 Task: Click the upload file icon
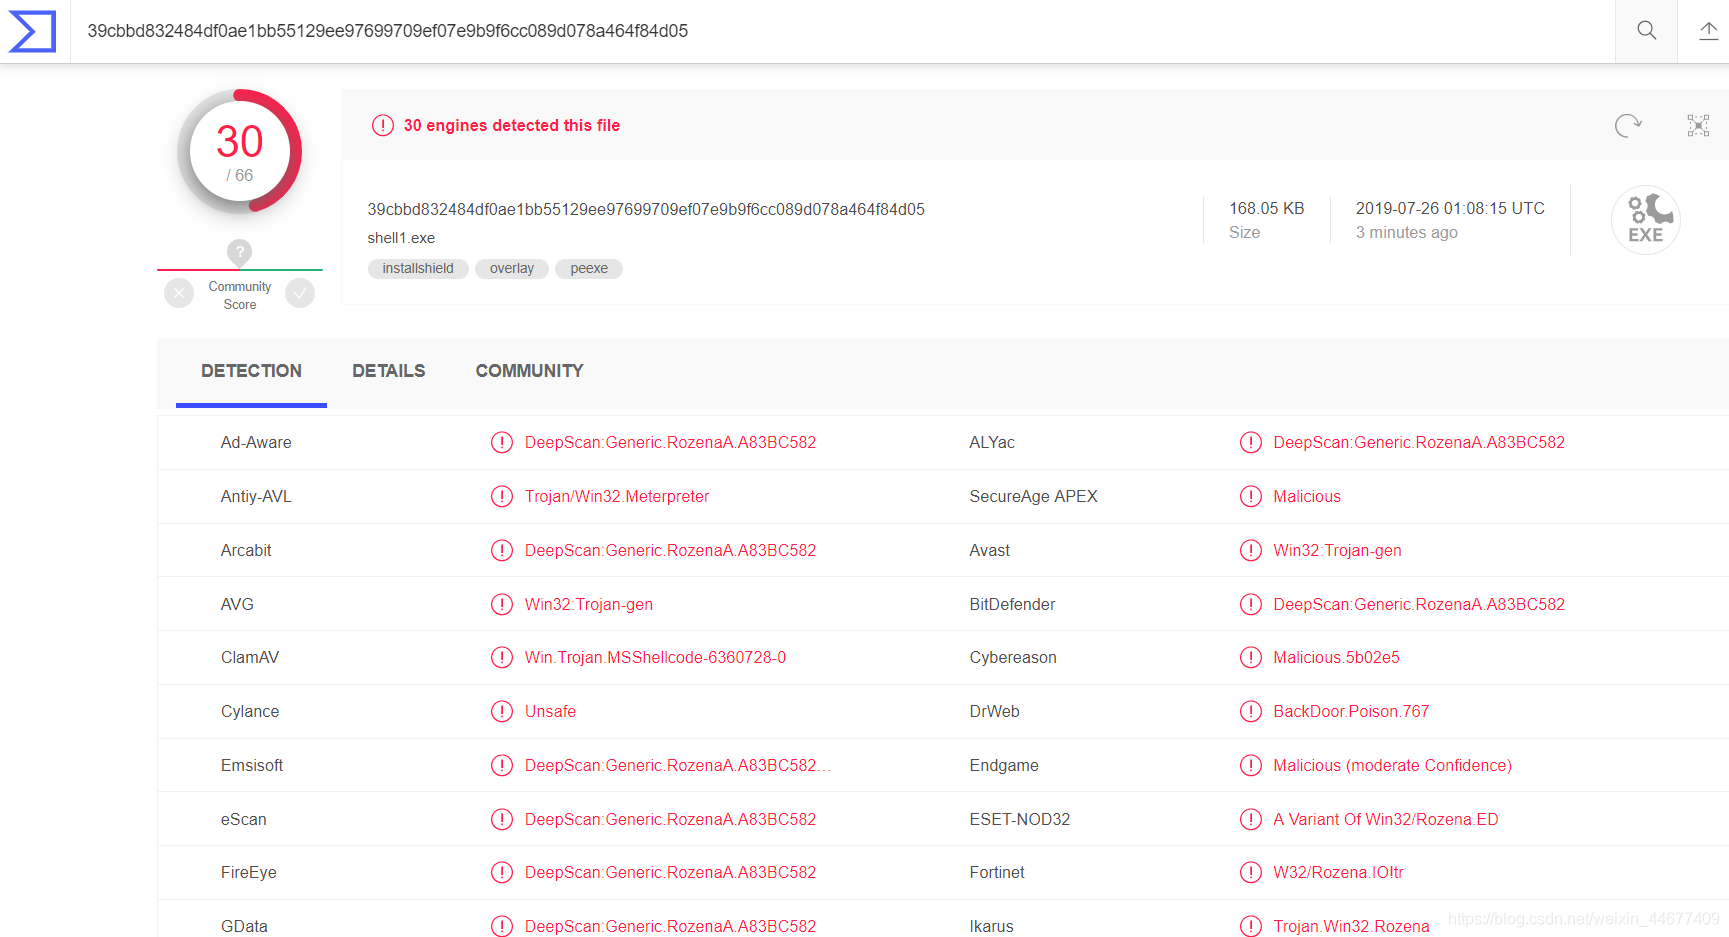point(1708,31)
